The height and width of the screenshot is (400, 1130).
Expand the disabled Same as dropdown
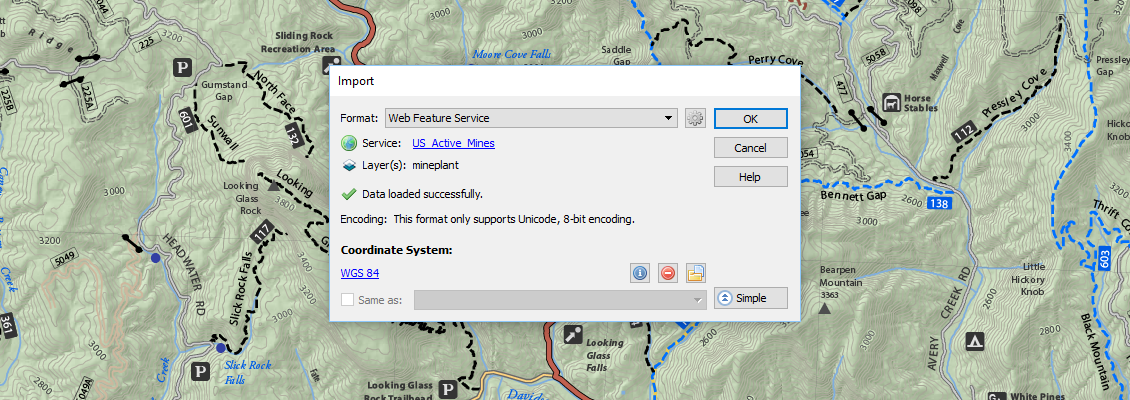(x=697, y=299)
